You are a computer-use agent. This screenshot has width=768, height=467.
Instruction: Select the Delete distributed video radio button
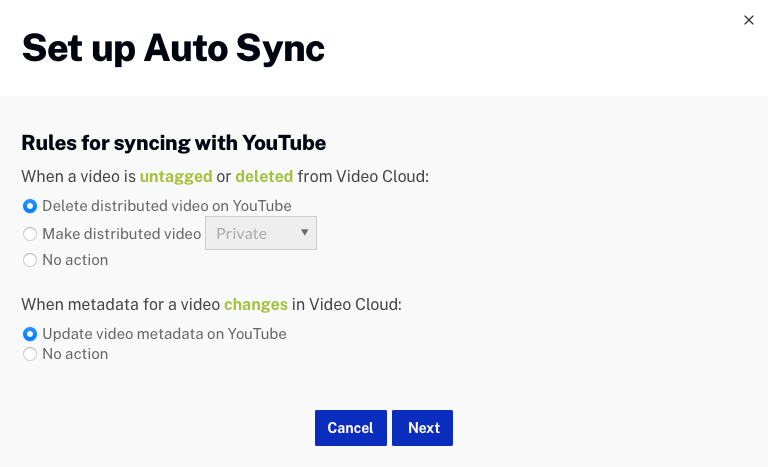pos(30,206)
